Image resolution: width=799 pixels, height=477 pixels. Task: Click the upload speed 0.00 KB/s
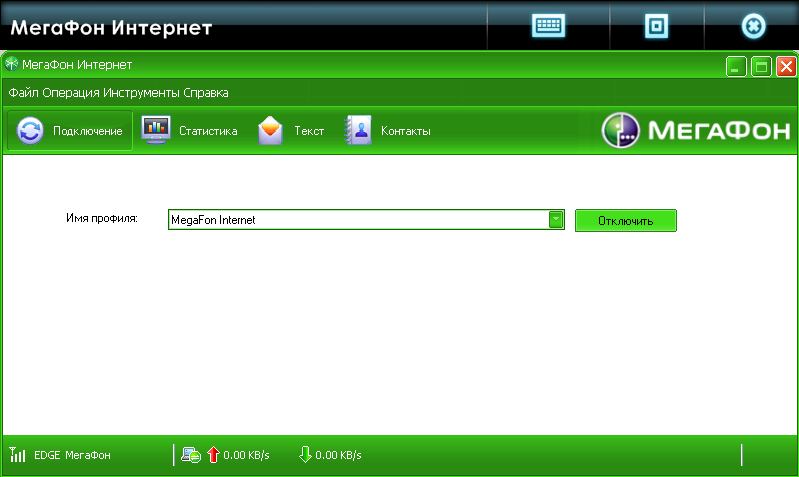246,455
